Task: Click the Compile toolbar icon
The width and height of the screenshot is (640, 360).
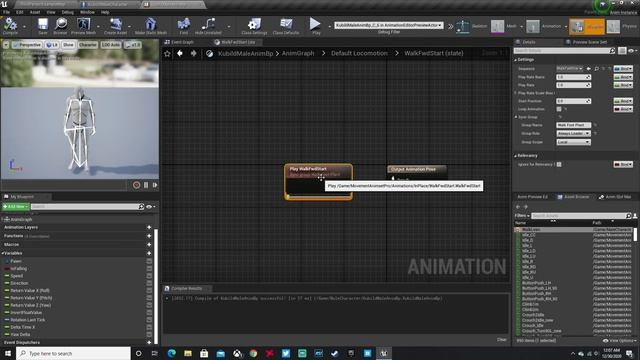Action: click(x=10, y=26)
